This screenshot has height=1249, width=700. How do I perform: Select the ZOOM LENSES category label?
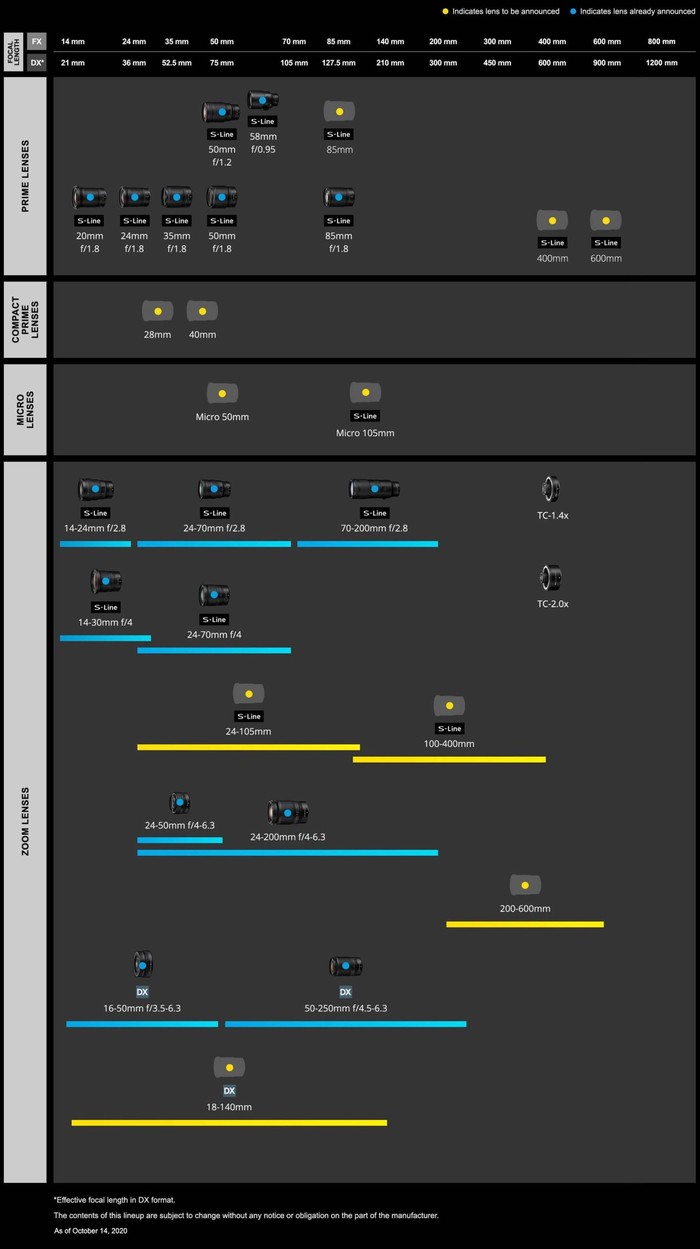point(25,822)
